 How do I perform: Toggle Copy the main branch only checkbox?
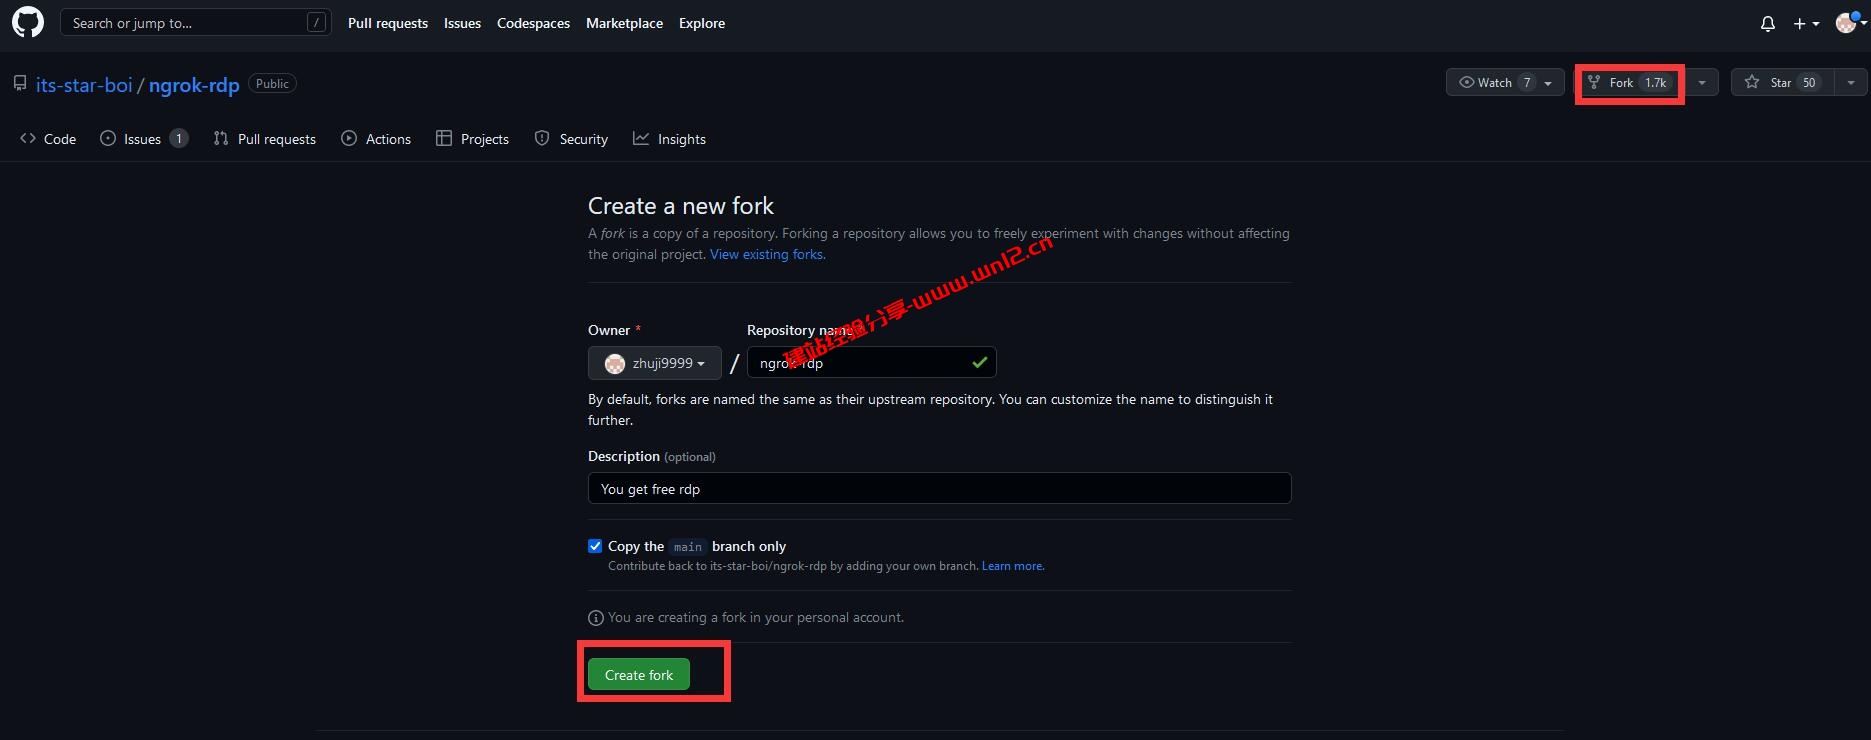tap(595, 546)
